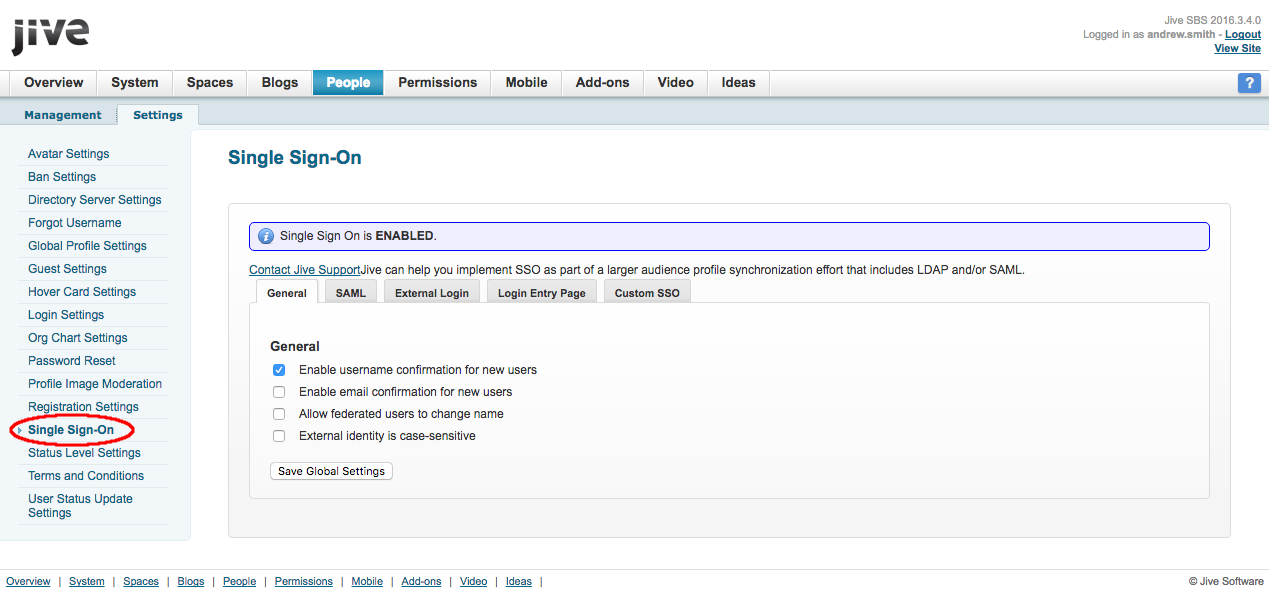Open Profile Image Moderation
Image resolution: width=1269 pixels, height=597 pixels.
pos(95,384)
